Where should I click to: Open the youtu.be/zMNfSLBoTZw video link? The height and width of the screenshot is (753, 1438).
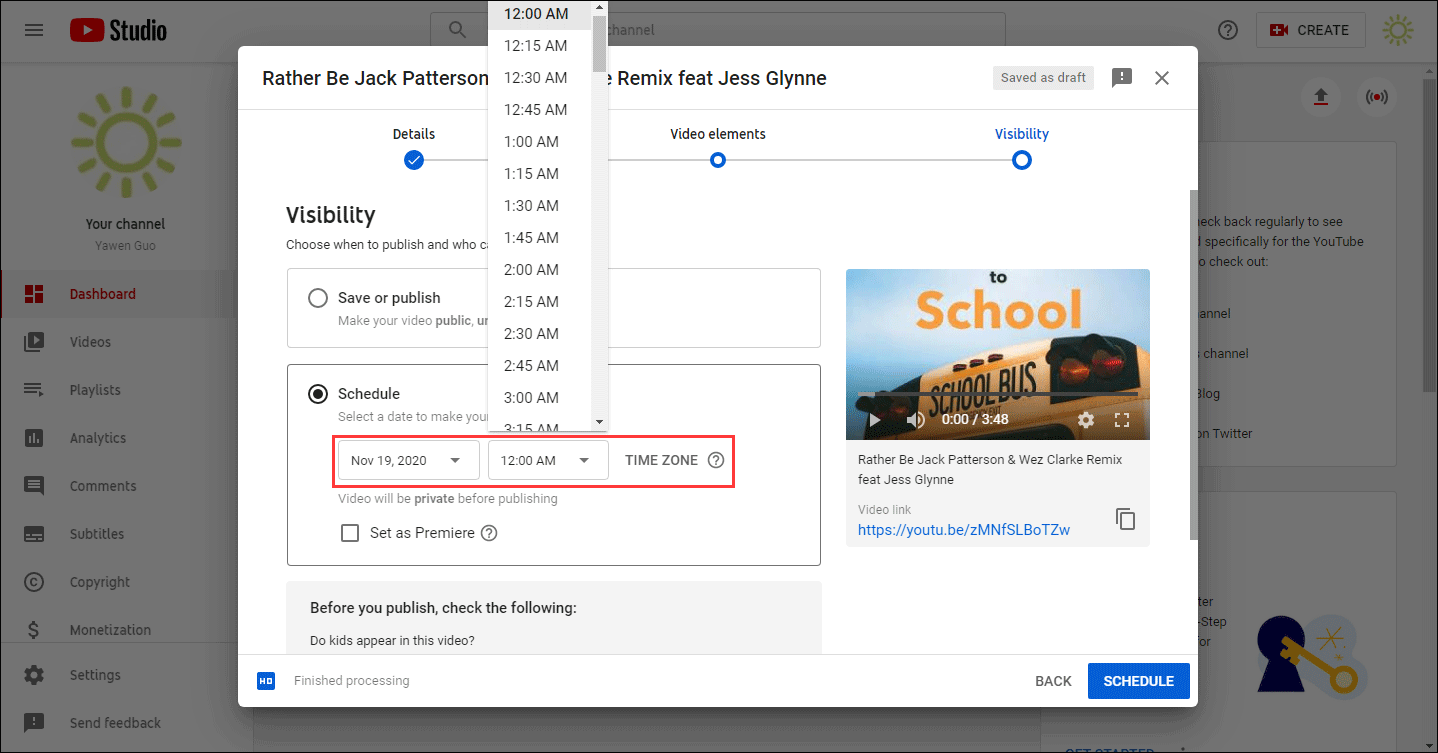964,530
